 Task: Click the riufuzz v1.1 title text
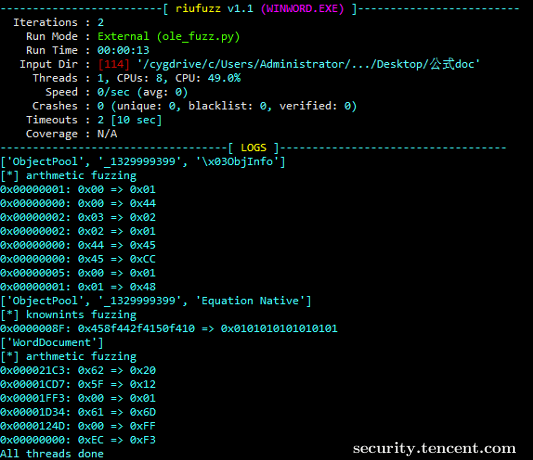[x=214, y=8]
